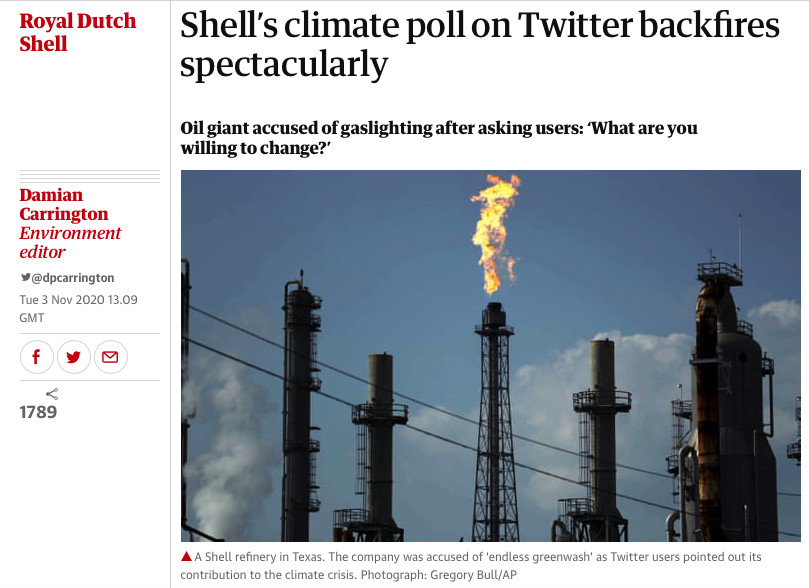809x588 pixels.
Task: Share the article via email icon
Action: (109, 357)
